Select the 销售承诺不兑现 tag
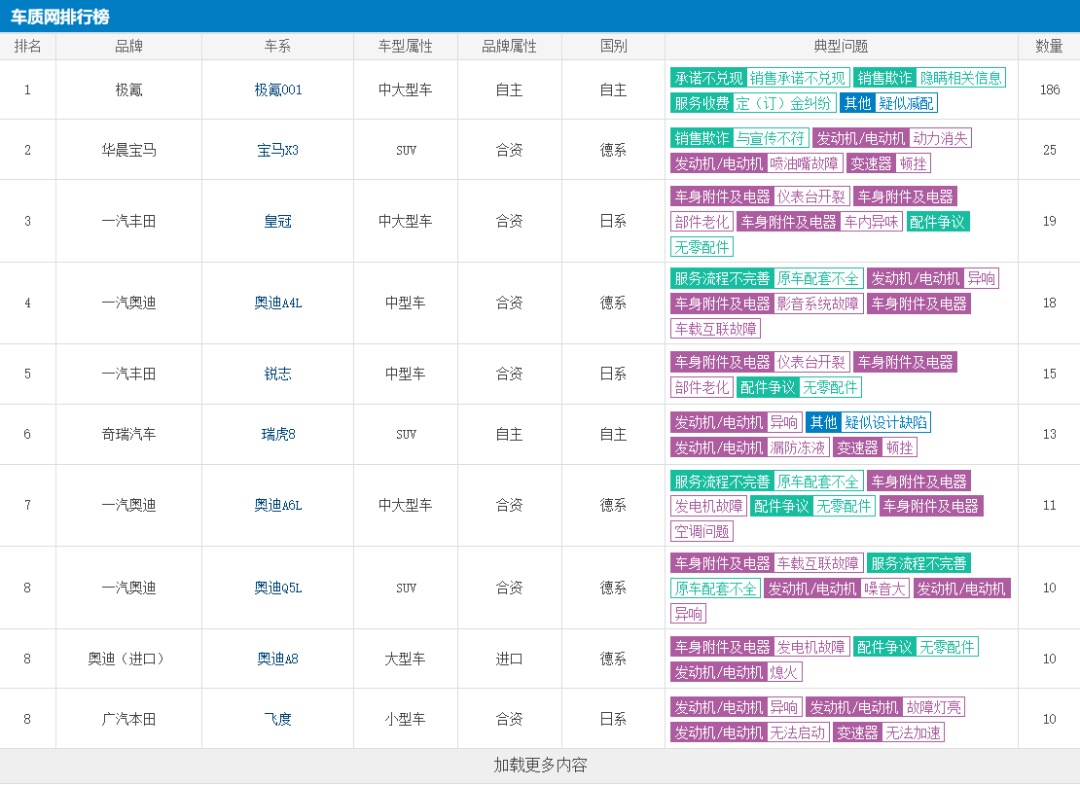The height and width of the screenshot is (785, 1080). coord(798,78)
